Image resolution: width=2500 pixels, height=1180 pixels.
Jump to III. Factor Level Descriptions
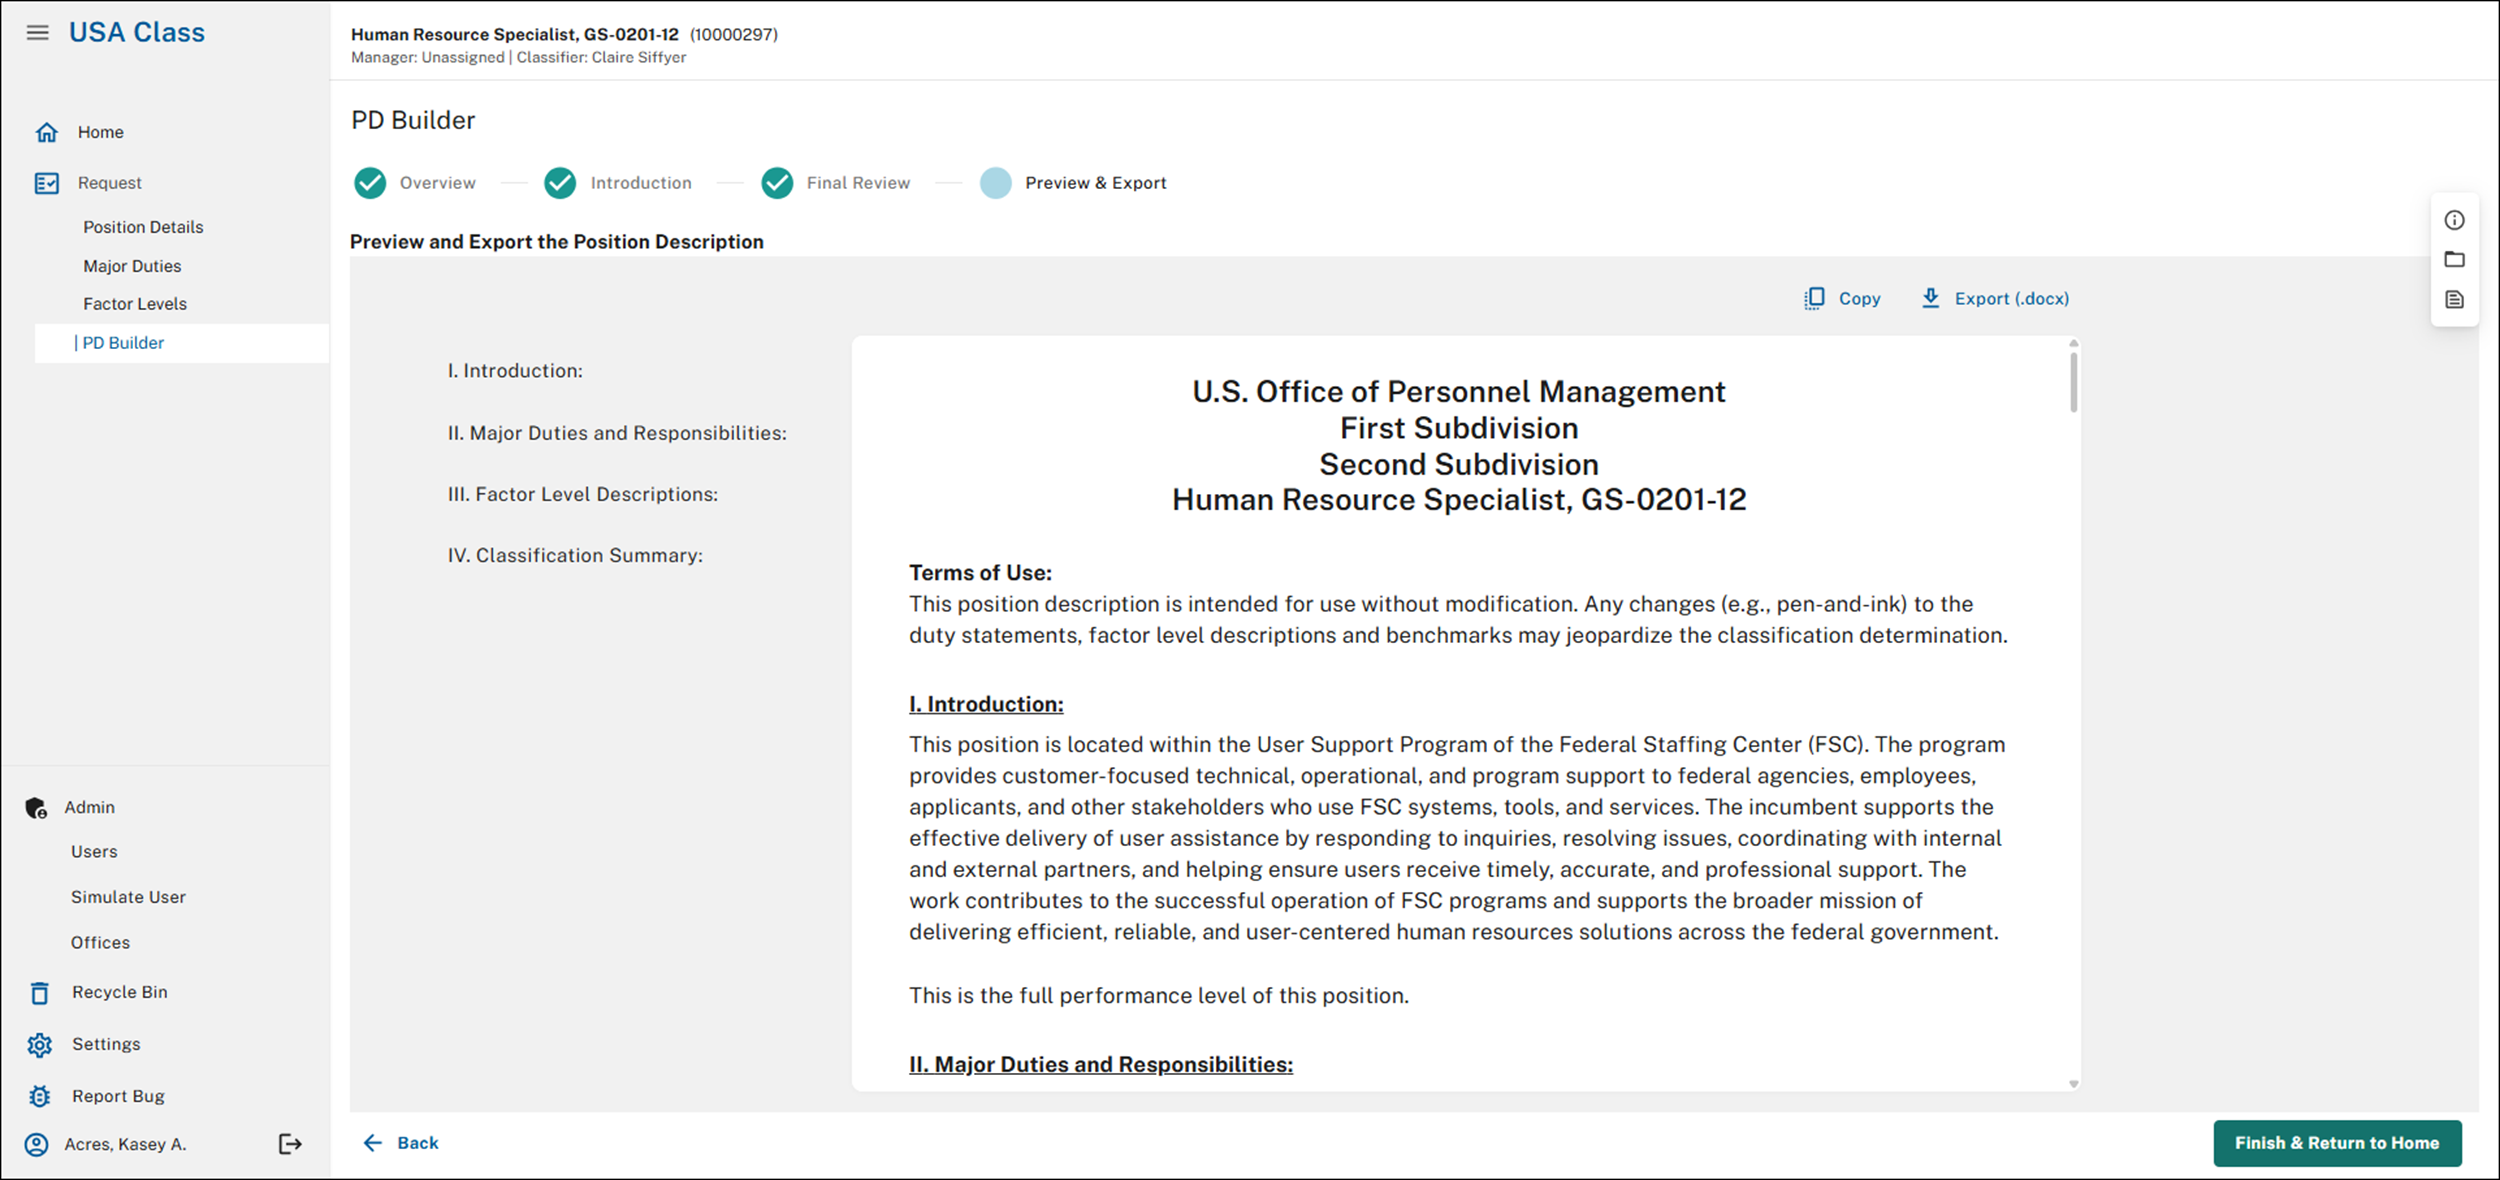click(583, 494)
